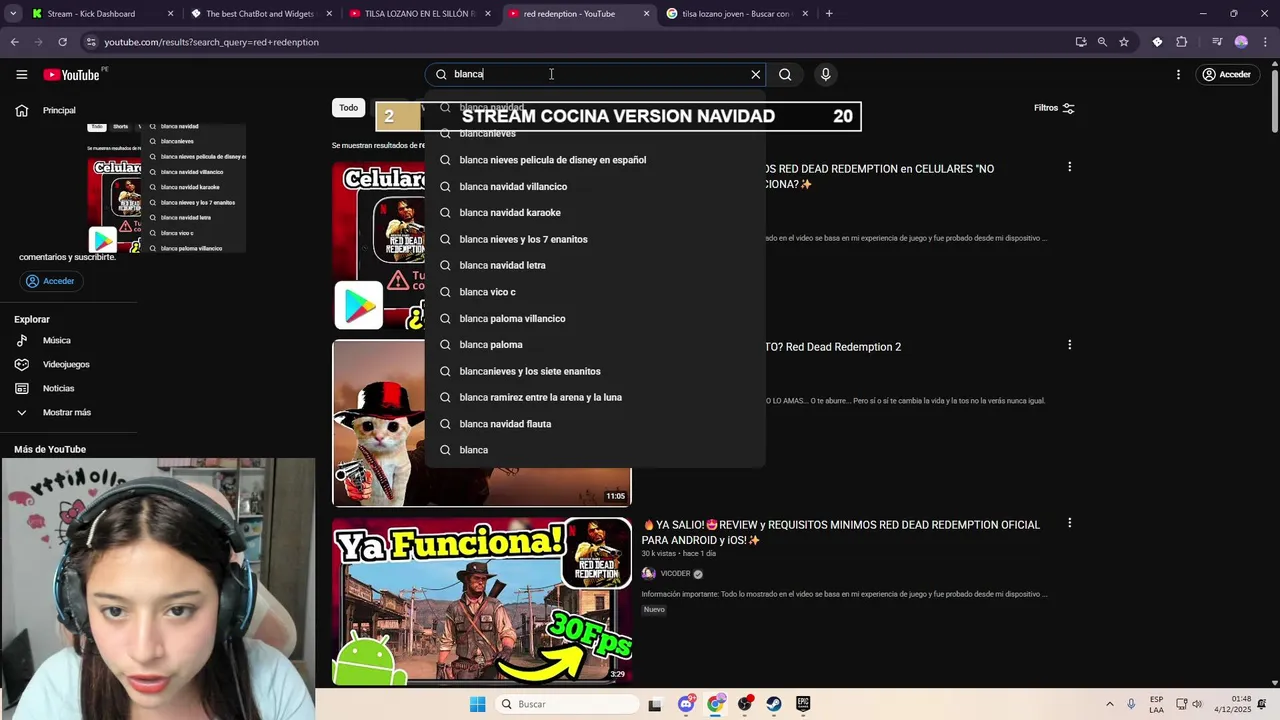The image size is (1280, 720).
Task: Open the VICODER channel link
Action: (675, 574)
